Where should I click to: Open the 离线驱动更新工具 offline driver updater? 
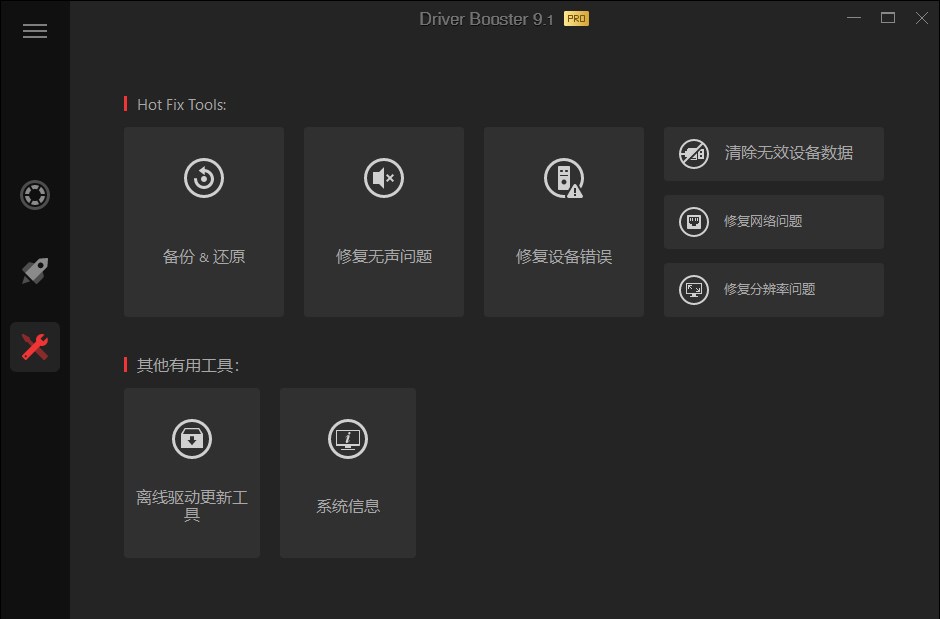tap(191, 472)
